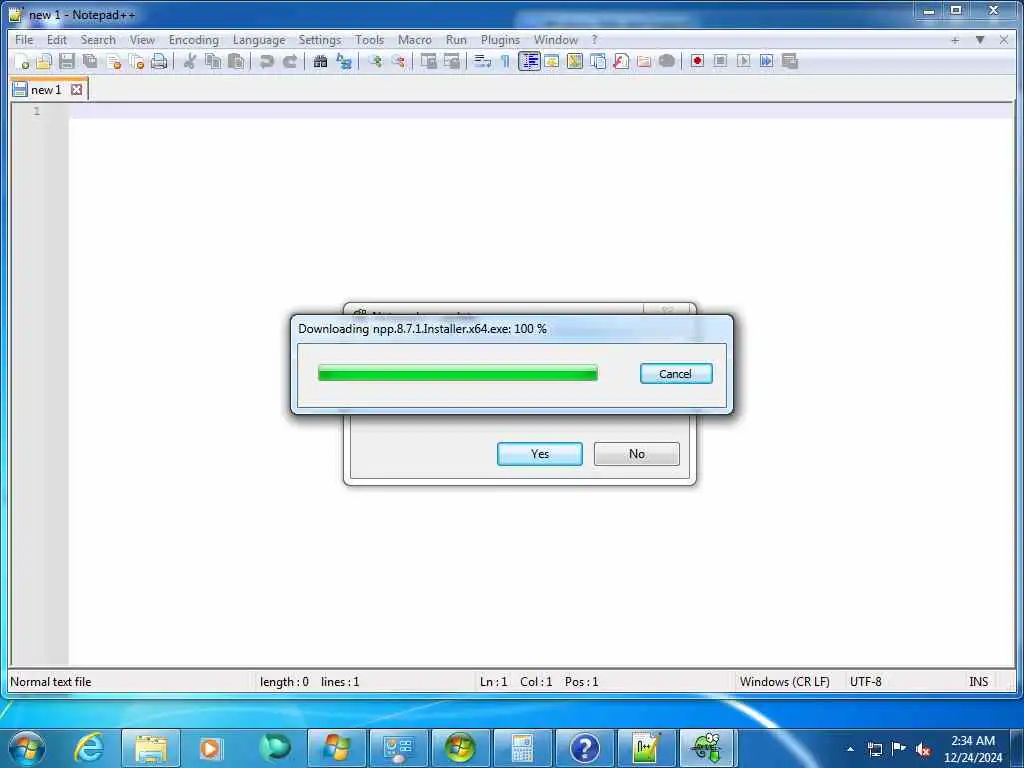Screen dimensions: 1024x768
Task: Open the Edit menu
Action: 57,40
